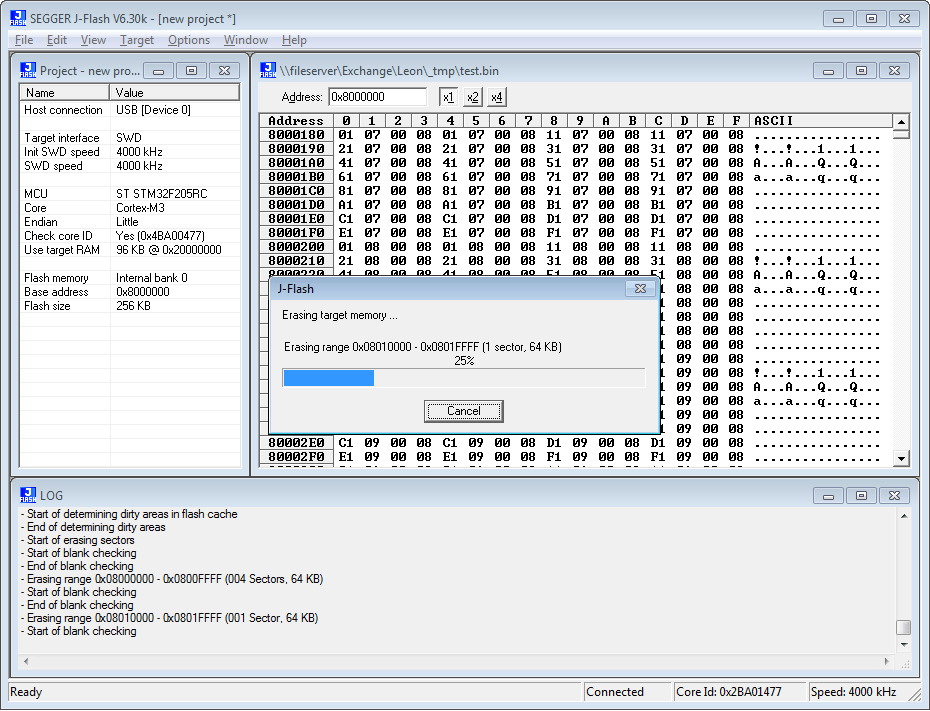This screenshot has height=711, width=930.
Task: Click address row 80002E0
Action: tap(297, 442)
